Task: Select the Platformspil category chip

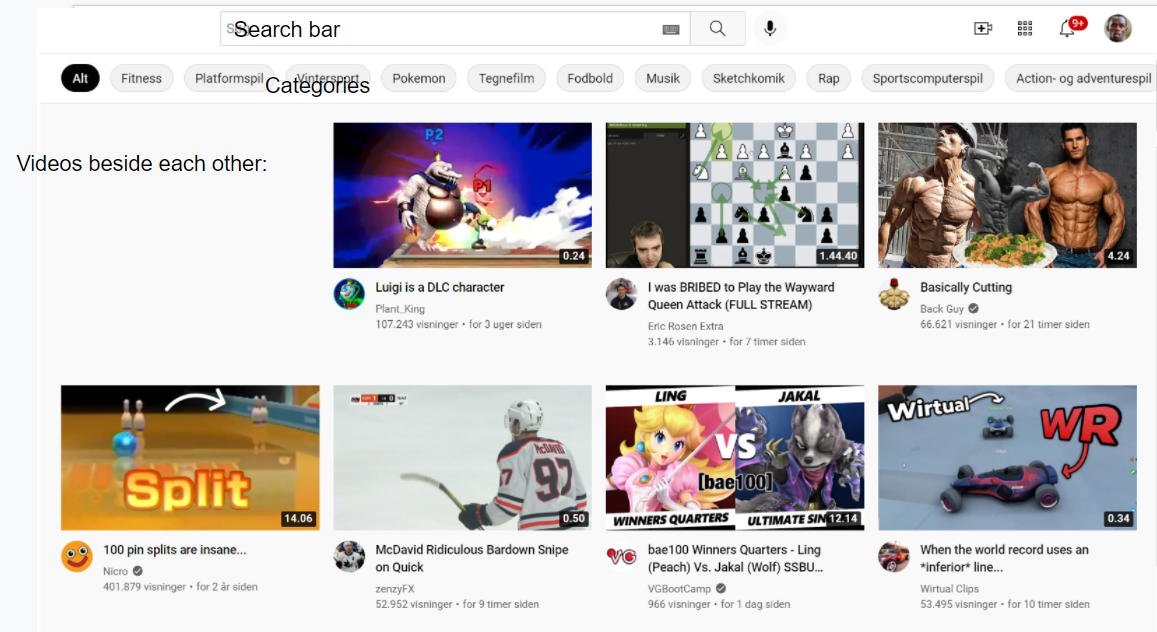Action: tap(229, 78)
